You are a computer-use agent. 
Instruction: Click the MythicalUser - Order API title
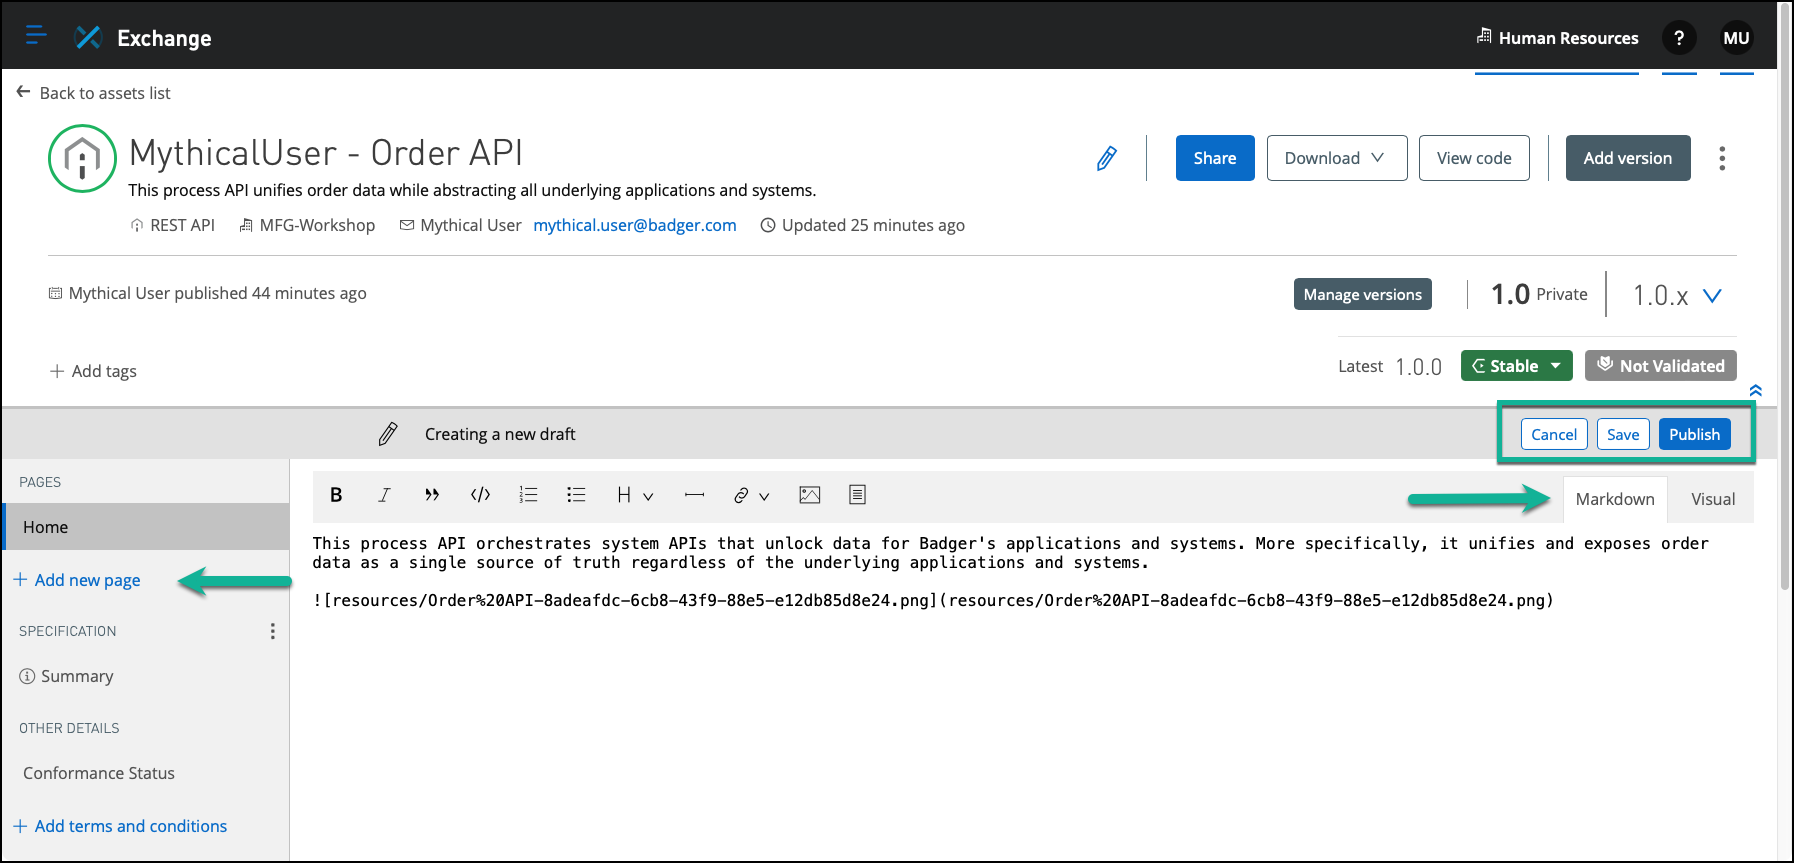(x=326, y=153)
